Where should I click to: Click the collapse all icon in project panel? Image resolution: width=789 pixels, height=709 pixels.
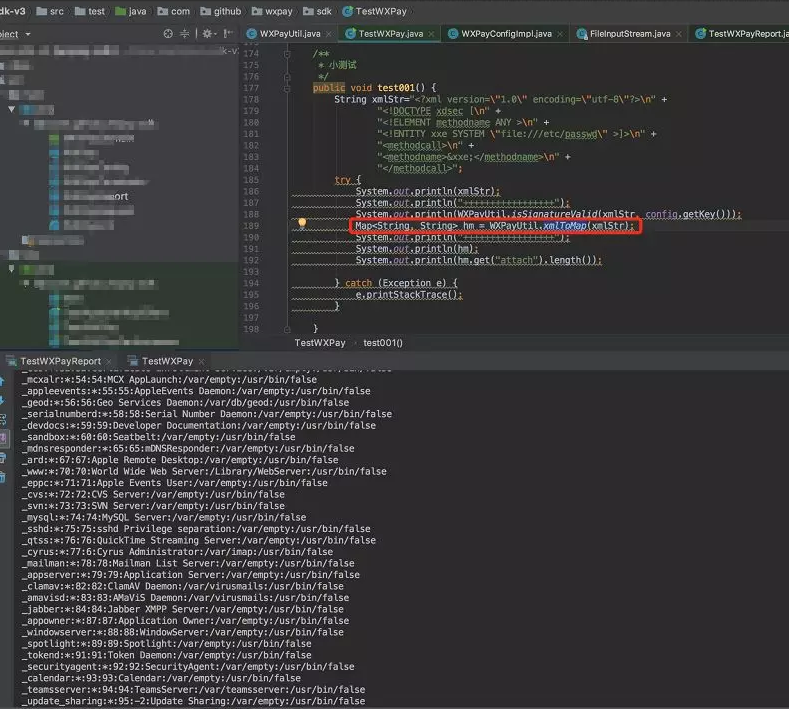coord(186,34)
